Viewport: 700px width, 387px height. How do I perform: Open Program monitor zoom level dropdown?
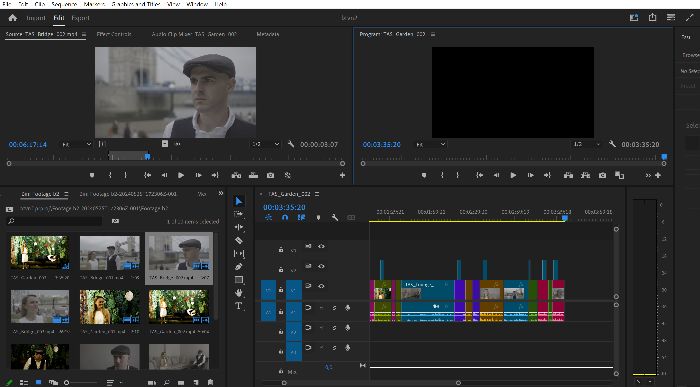point(431,144)
